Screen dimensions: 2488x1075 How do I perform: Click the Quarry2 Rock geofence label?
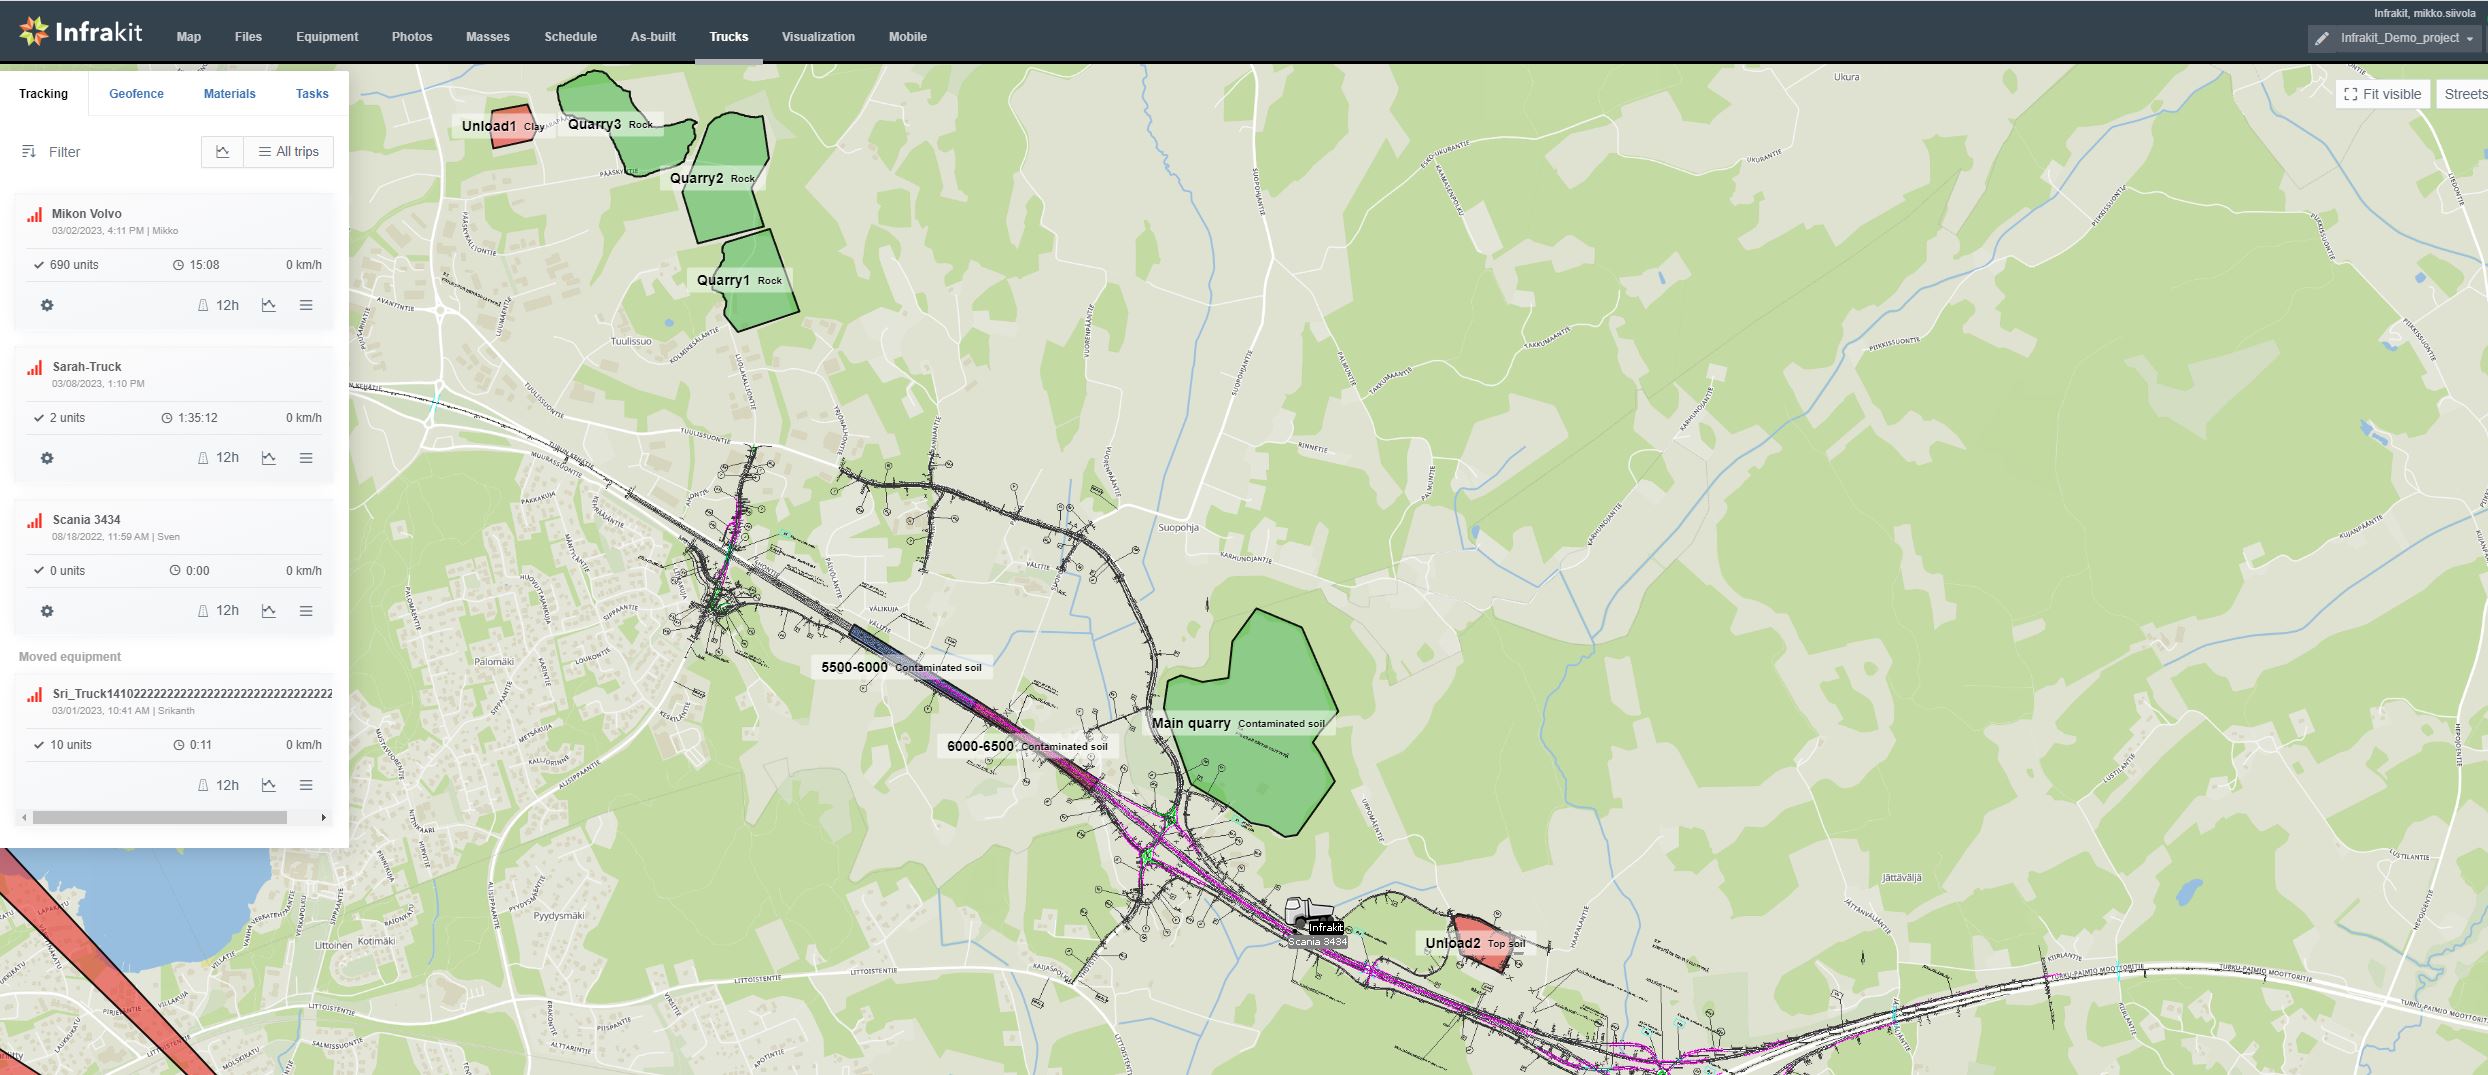712,178
